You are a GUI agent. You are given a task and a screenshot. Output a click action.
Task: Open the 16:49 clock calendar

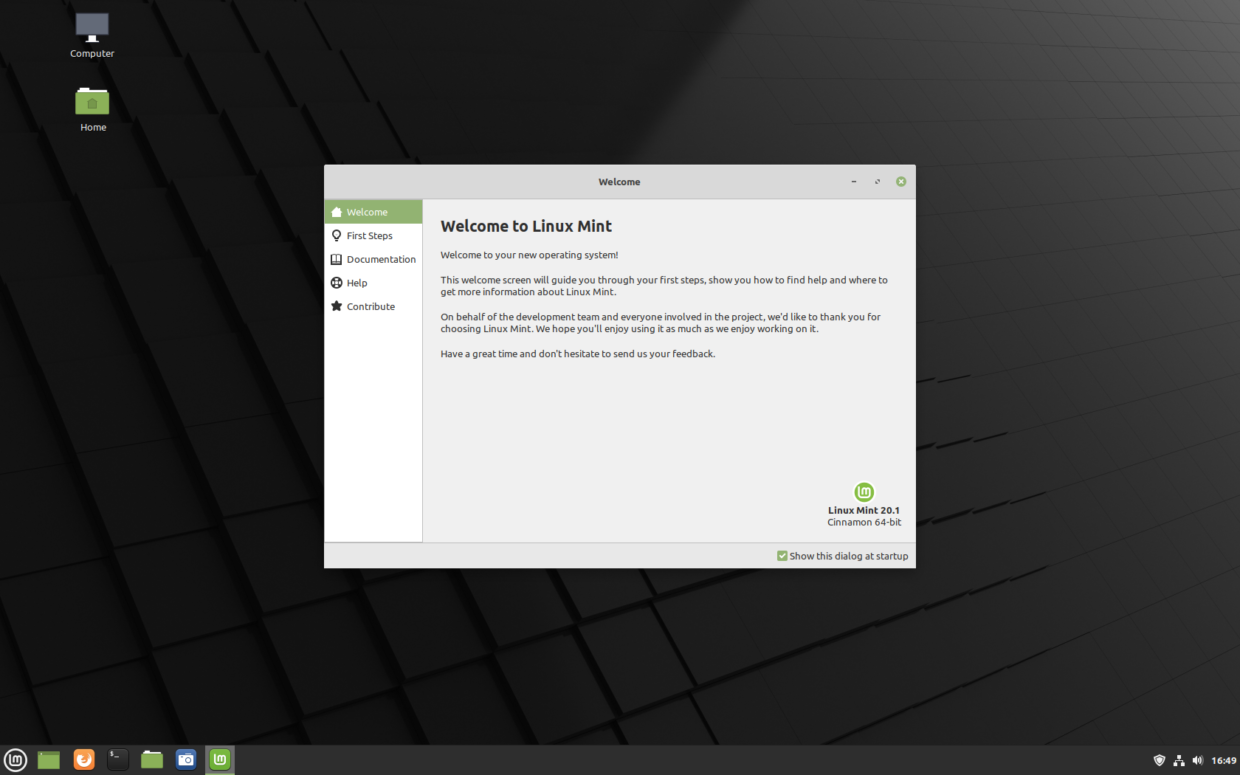pyautogui.click(x=1224, y=760)
